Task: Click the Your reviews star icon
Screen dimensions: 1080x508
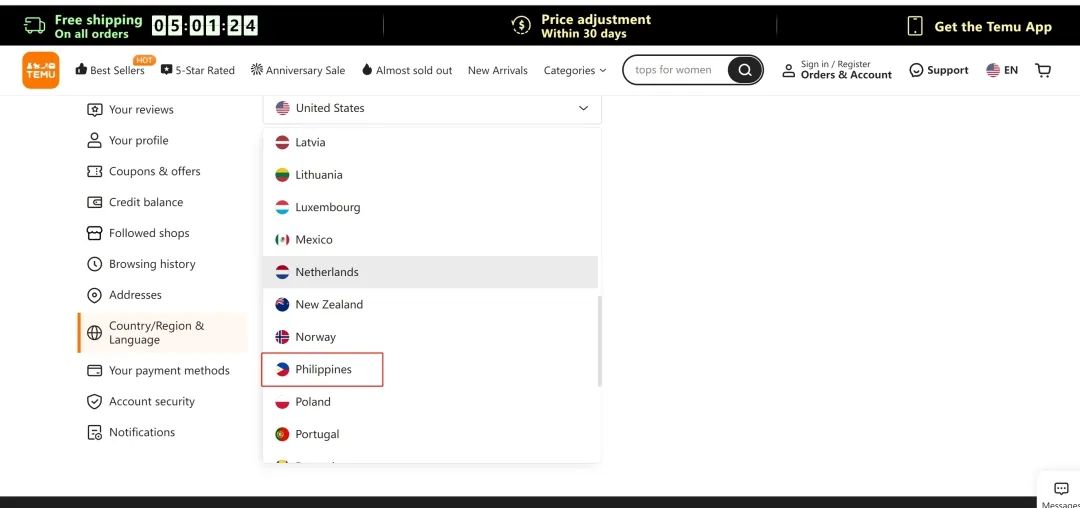Action: click(x=94, y=109)
